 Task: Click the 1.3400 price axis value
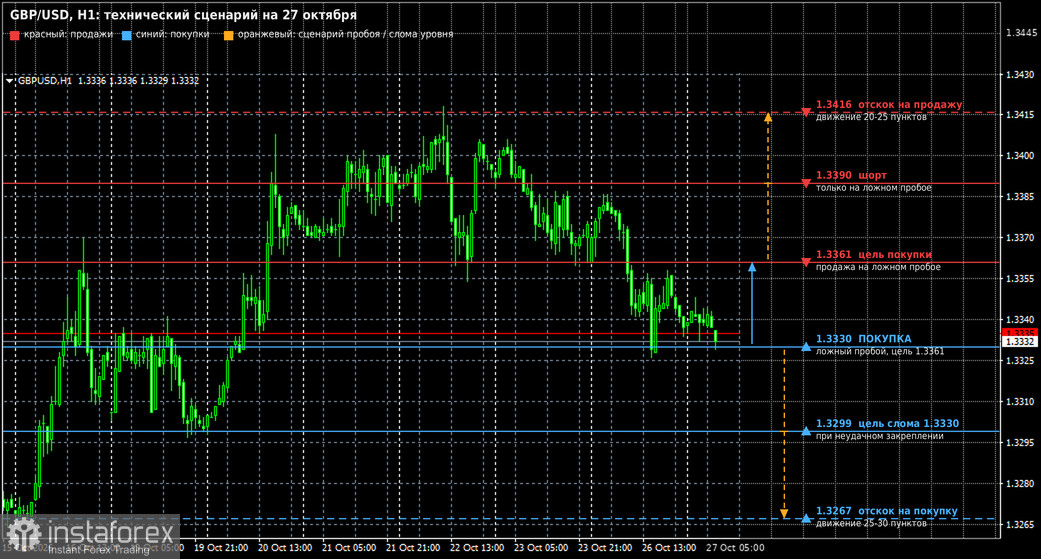coord(1021,155)
